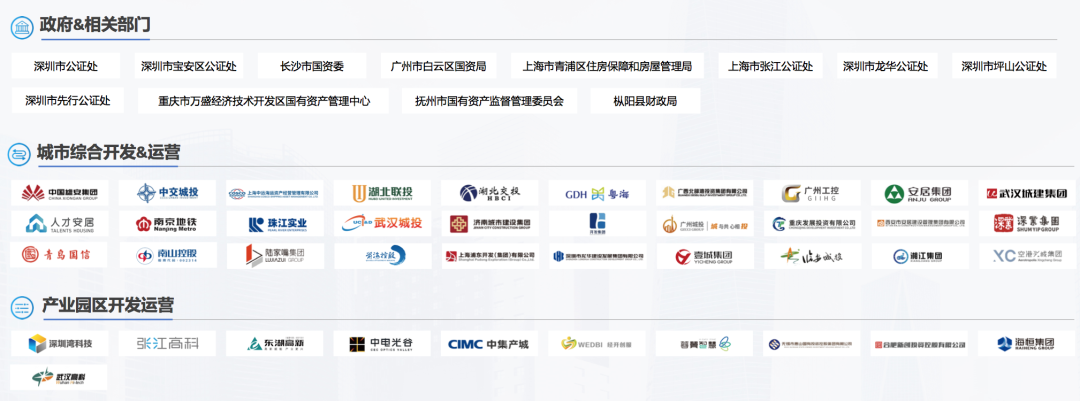Image resolution: width=1080 pixels, height=401 pixels.
Task: Click the 深圳湾科技 logo
Action: (x=59, y=343)
